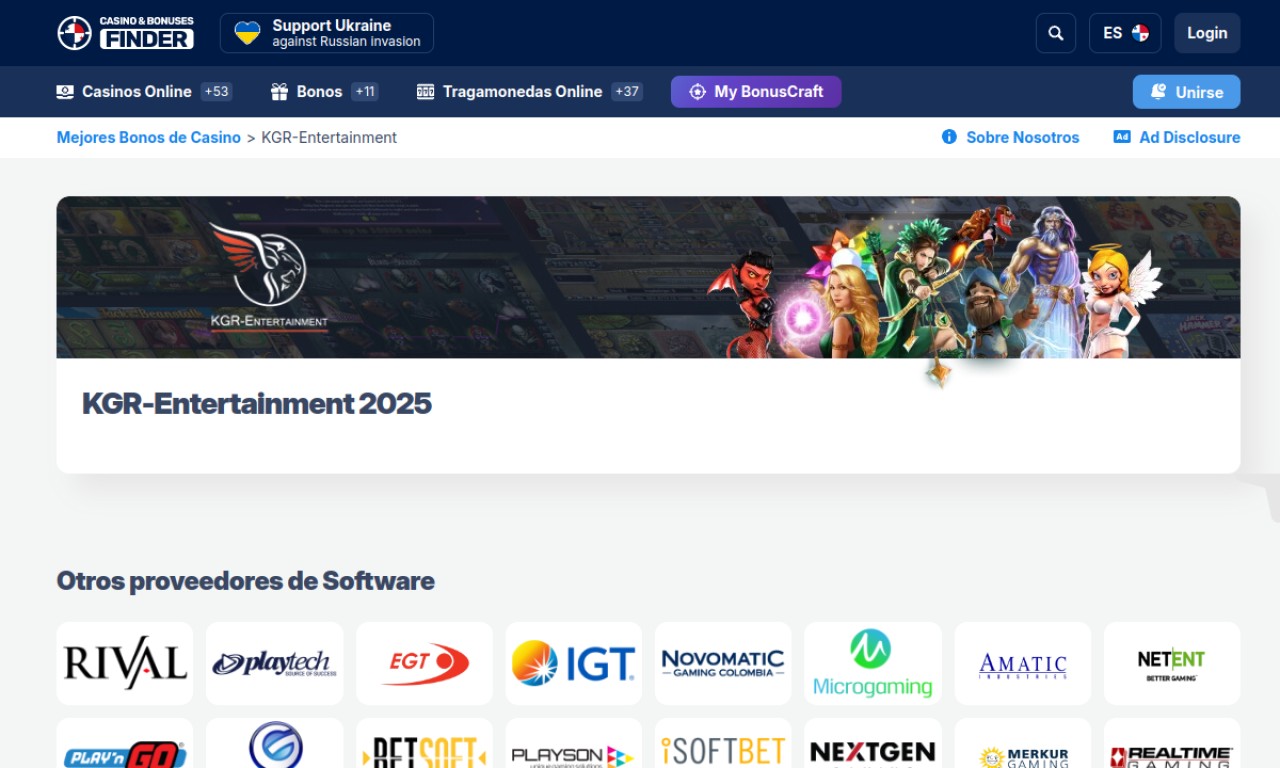Click the Otros proveedores de Software heading
Viewport: 1280px width, 768px height.
[246, 581]
